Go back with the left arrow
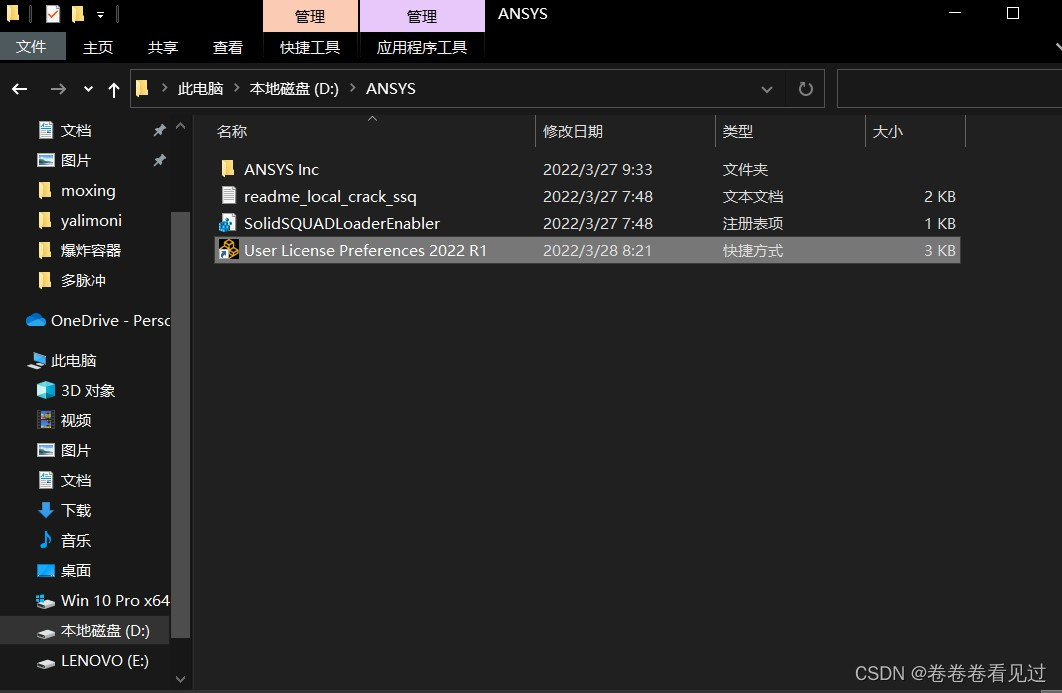 (x=20, y=89)
